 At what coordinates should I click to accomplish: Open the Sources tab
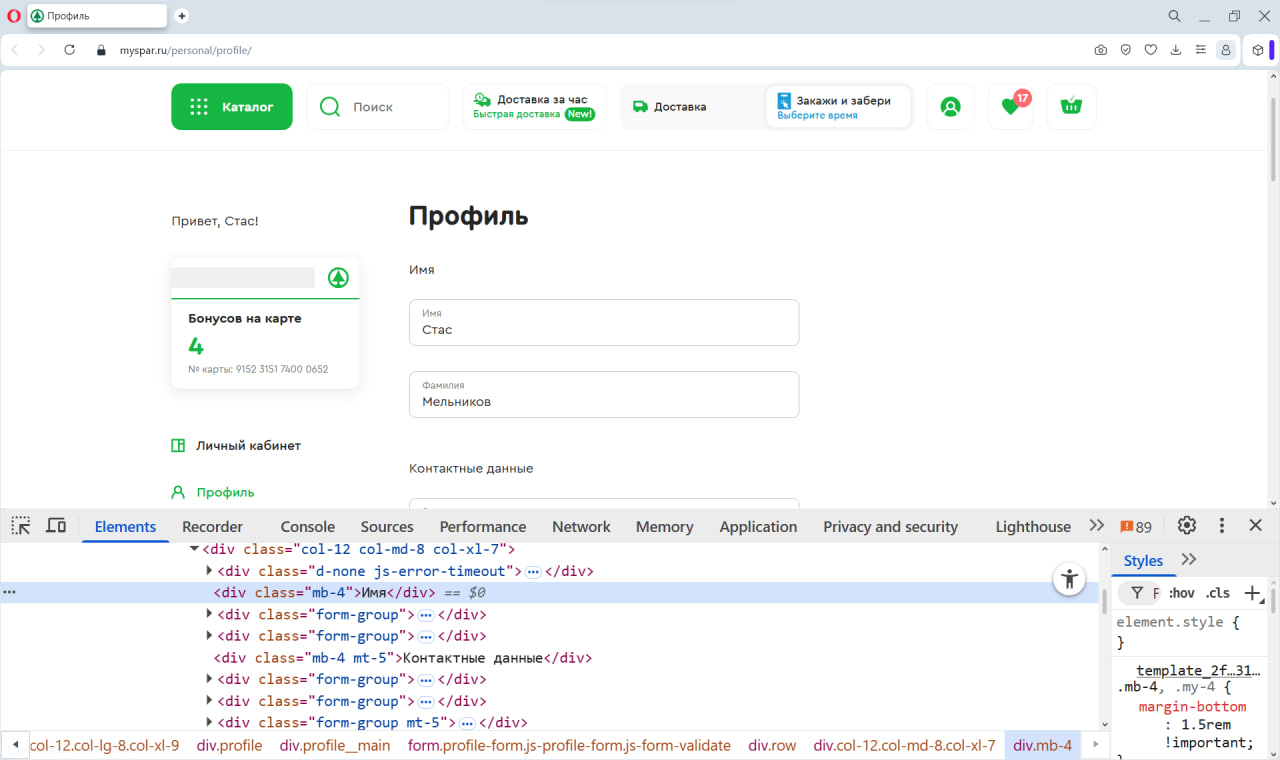[387, 527]
